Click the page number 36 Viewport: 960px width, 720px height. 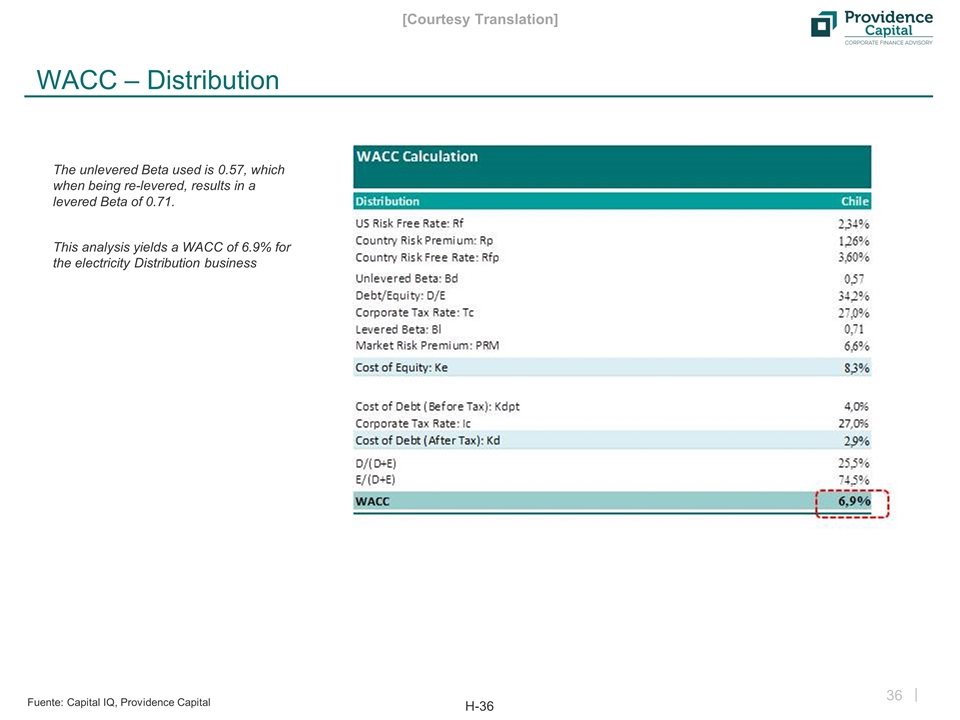tap(895, 696)
